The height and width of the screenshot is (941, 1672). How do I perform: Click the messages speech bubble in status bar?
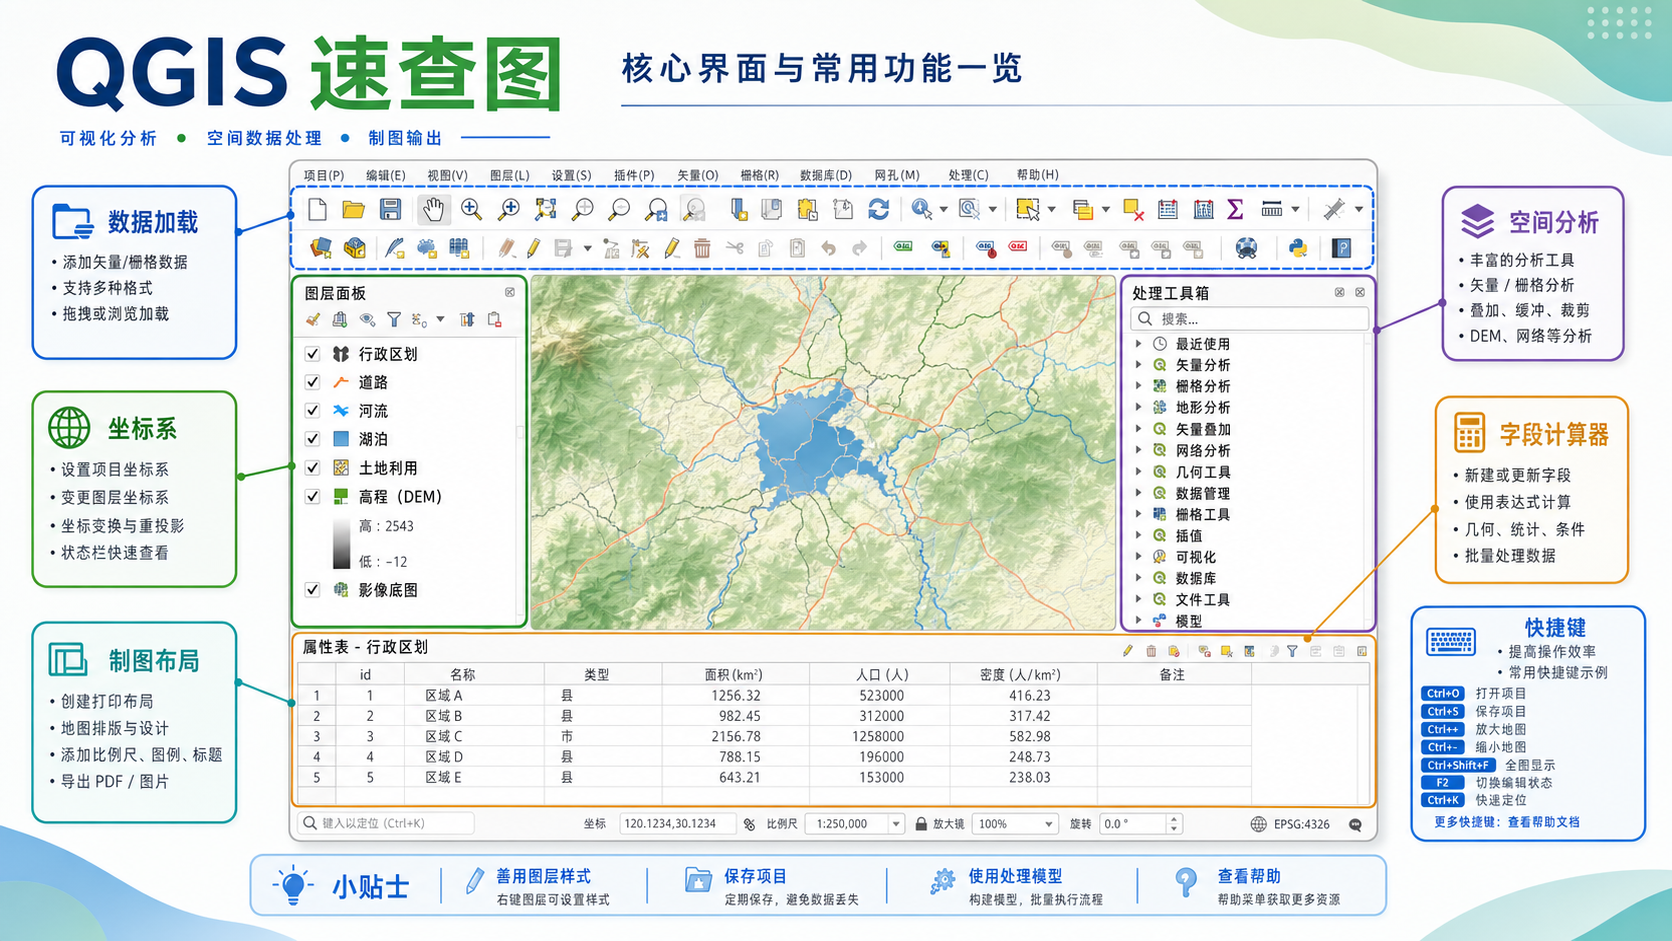pyautogui.click(x=1355, y=824)
